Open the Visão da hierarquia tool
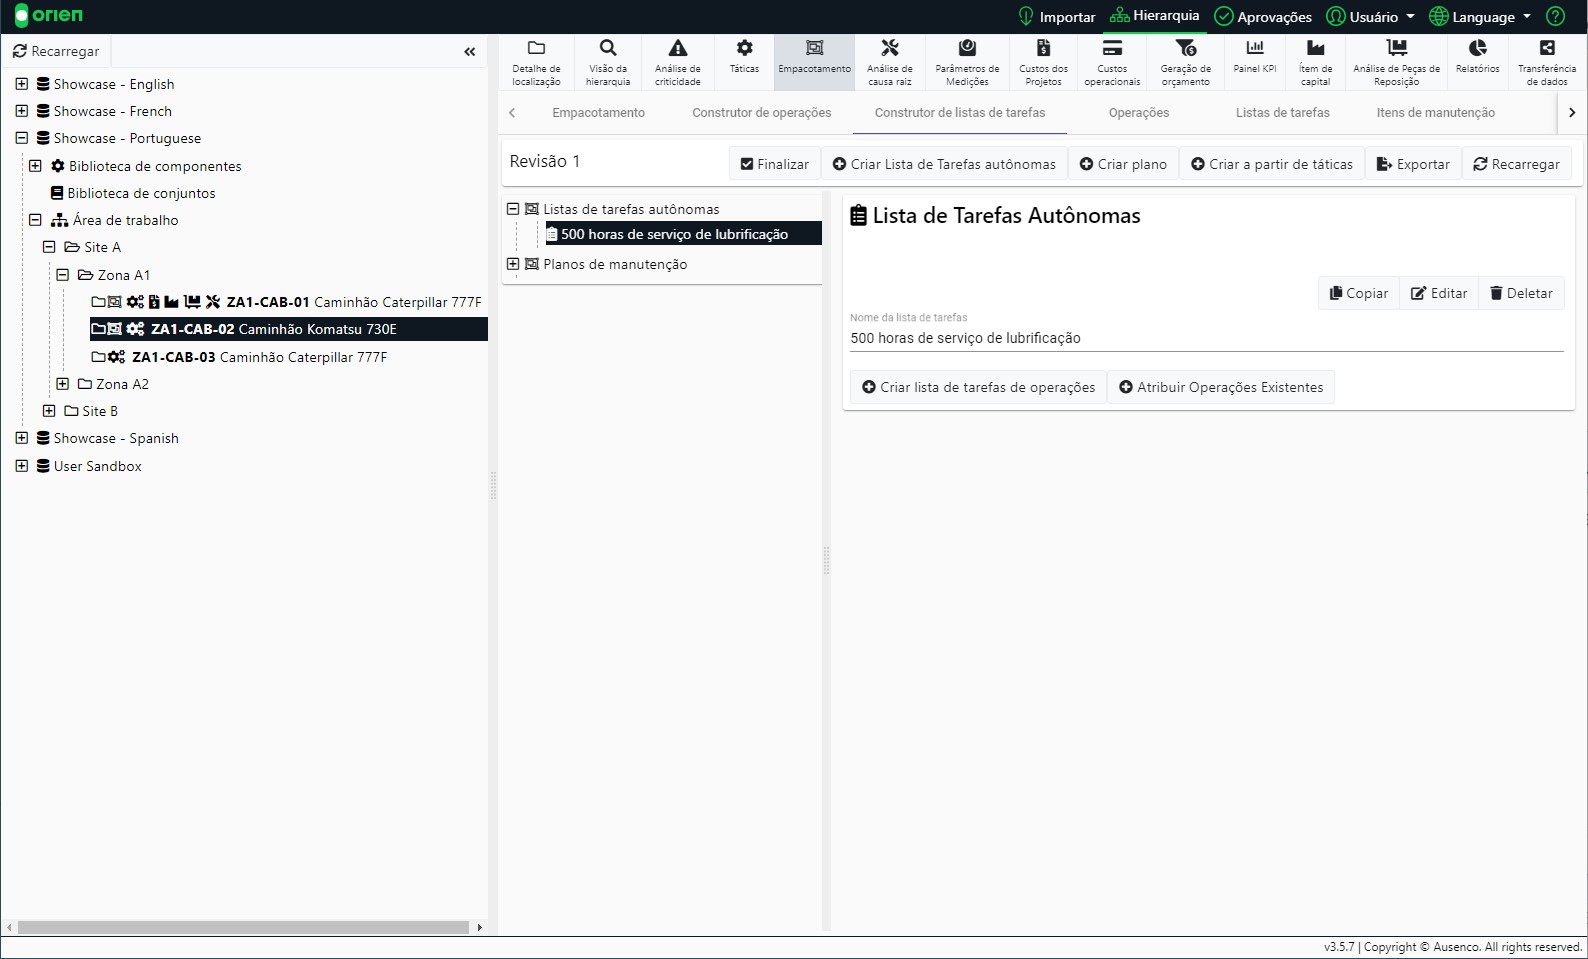This screenshot has height=959, width=1588. pyautogui.click(x=608, y=62)
